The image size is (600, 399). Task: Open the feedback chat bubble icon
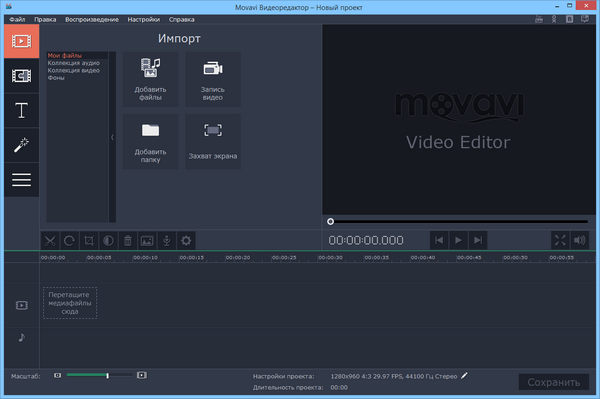[x=585, y=19]
